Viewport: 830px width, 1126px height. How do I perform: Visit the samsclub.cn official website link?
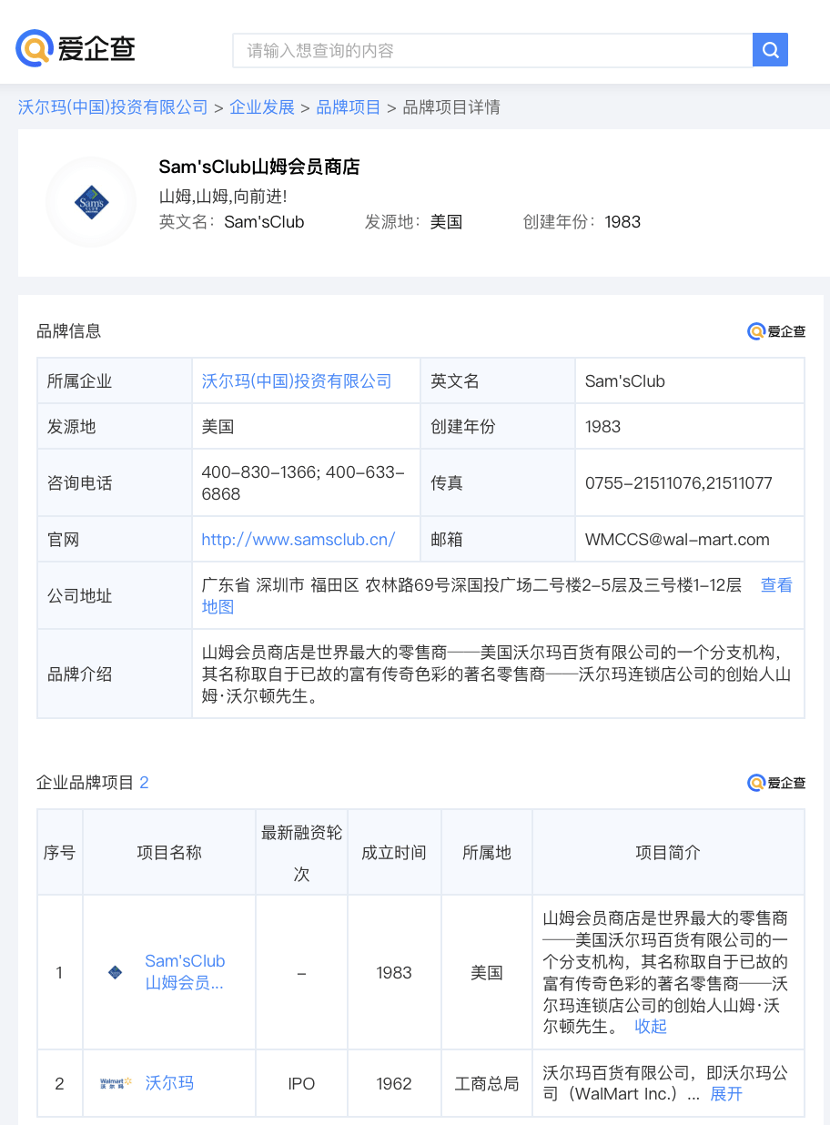pos(298,539)
